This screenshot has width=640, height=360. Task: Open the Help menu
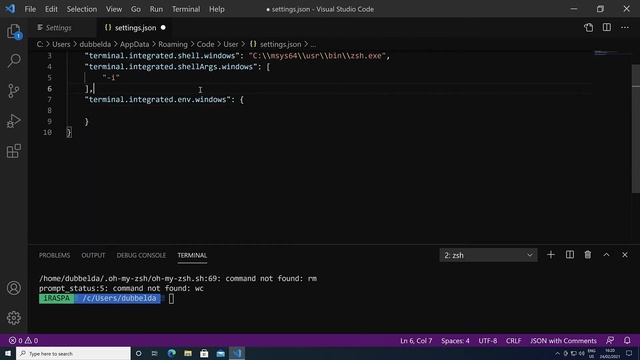pyautogui.click(x=217, y=9)
